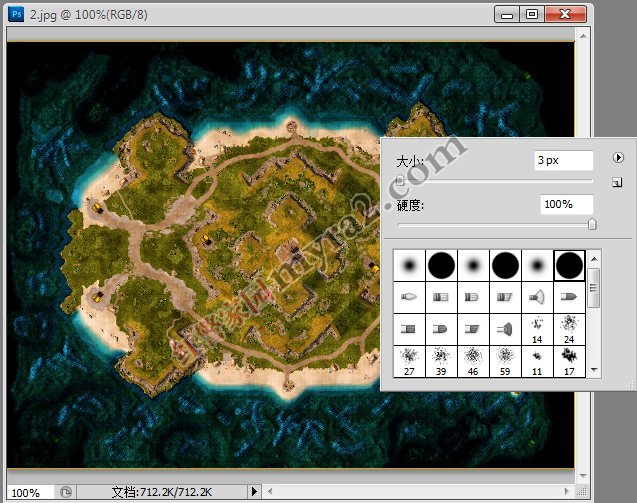The width and height of the screenshot is (637, 503).
Task: Click the document zoom field showing 100%
Action: click(x=30, y=493)
